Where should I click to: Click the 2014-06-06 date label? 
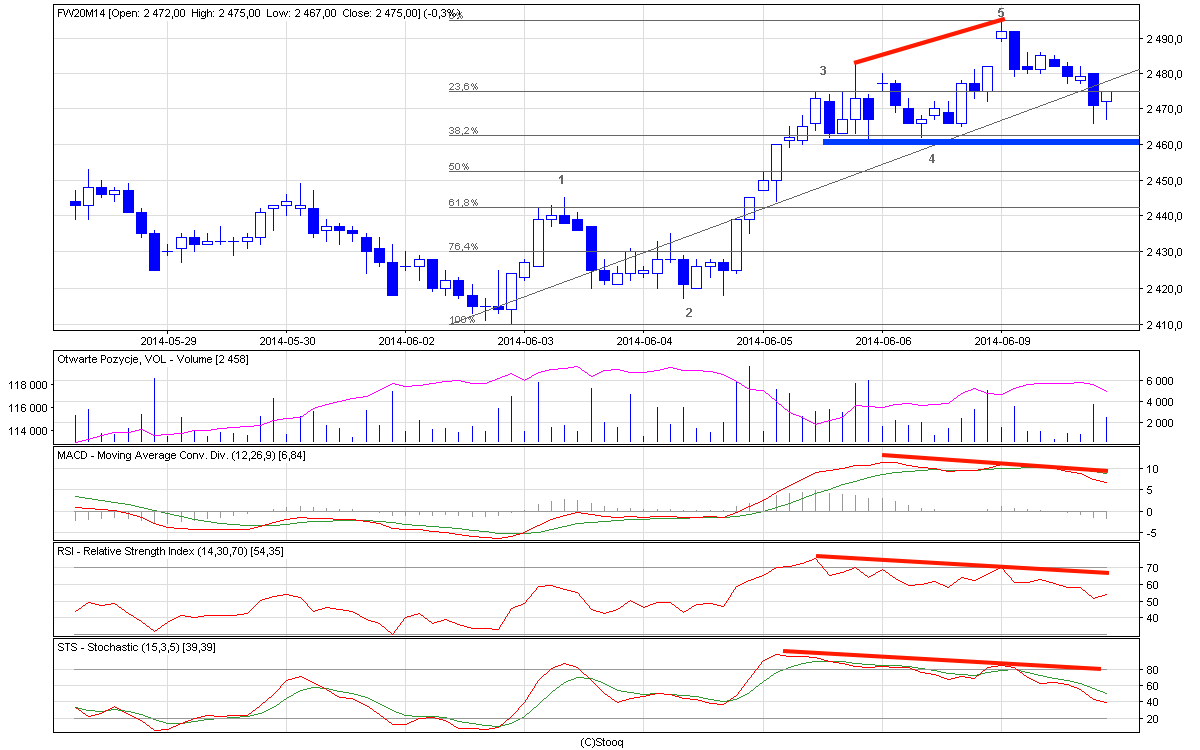click(x=883, y=341)
